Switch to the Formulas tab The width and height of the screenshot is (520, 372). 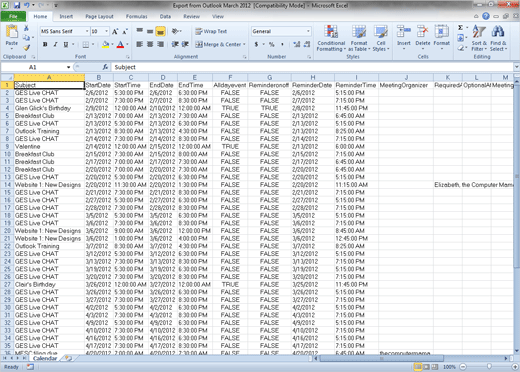tap(136, 16)
